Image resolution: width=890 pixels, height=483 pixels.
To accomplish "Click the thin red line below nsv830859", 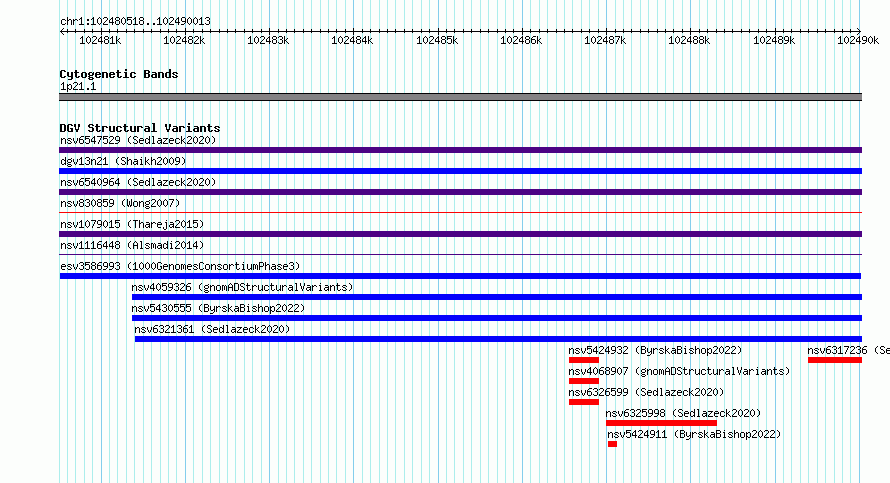I will point(460,212).
